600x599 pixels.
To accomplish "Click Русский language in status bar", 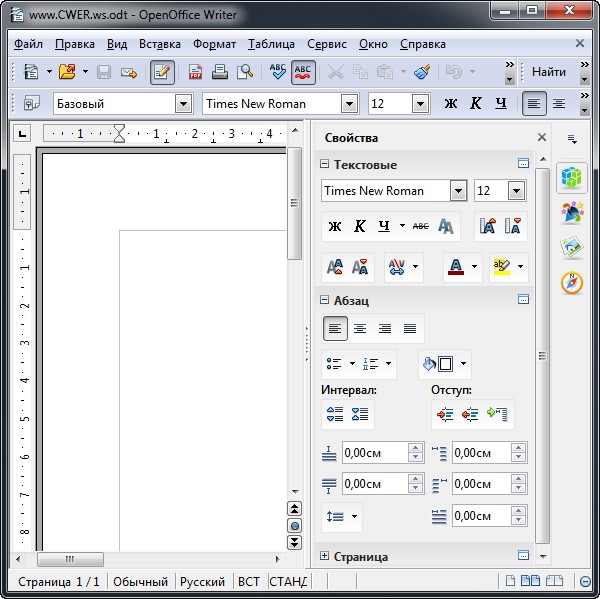I will [x=203, y=581].
